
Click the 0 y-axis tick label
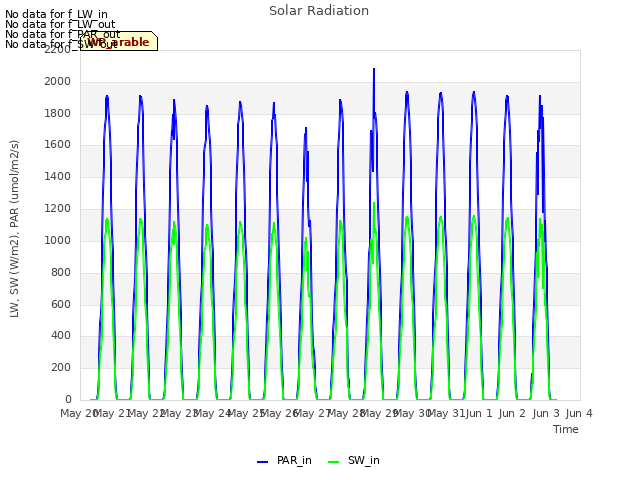click(68, 399)
